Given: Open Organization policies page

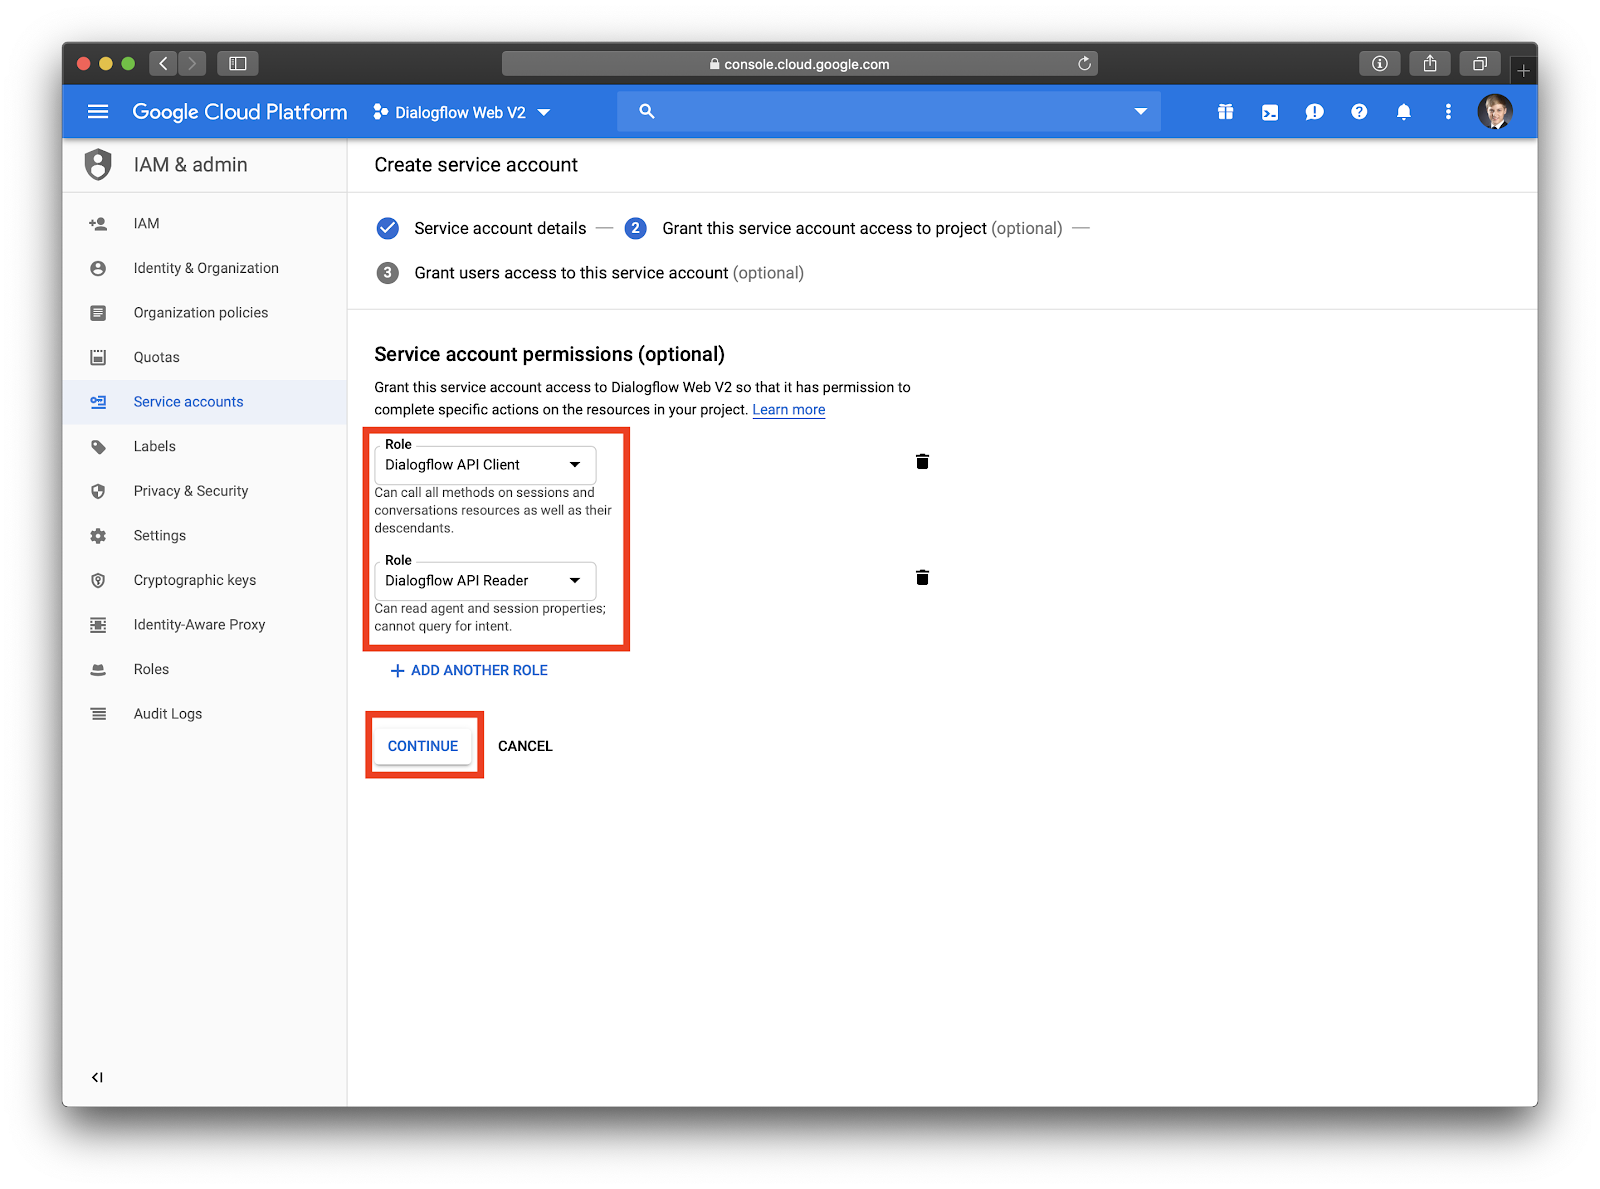Looking at the screenshot, I should [201, 312].
